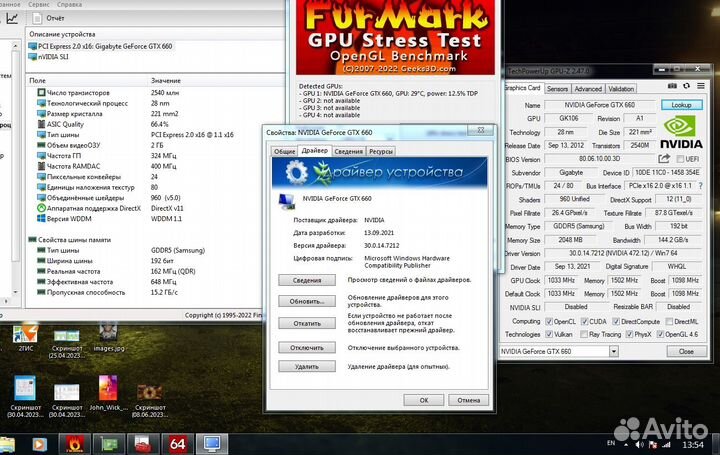Toggle the PhysX checkbox
720x455 pixels.
629,334
